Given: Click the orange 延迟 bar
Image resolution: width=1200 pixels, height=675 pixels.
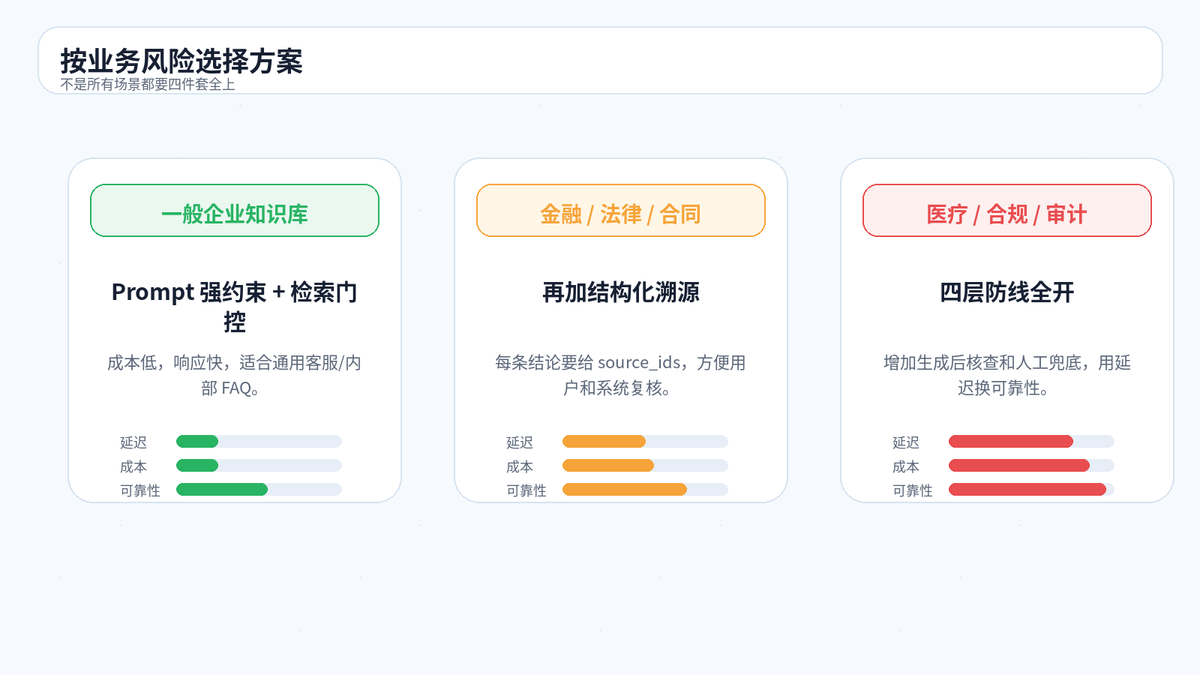Looking at the screenshot, I should click(x=645, y=442).
